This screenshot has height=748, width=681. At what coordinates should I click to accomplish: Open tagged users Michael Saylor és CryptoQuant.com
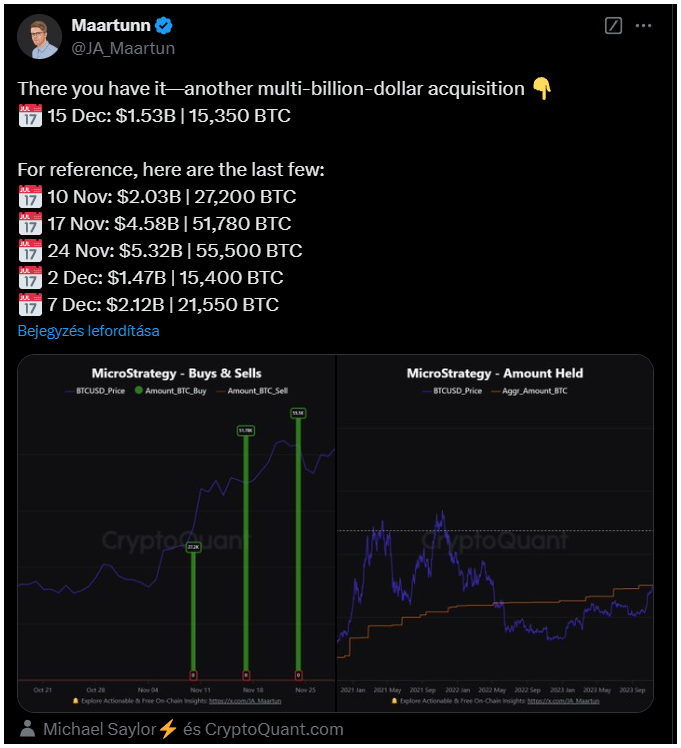(193, 728)
